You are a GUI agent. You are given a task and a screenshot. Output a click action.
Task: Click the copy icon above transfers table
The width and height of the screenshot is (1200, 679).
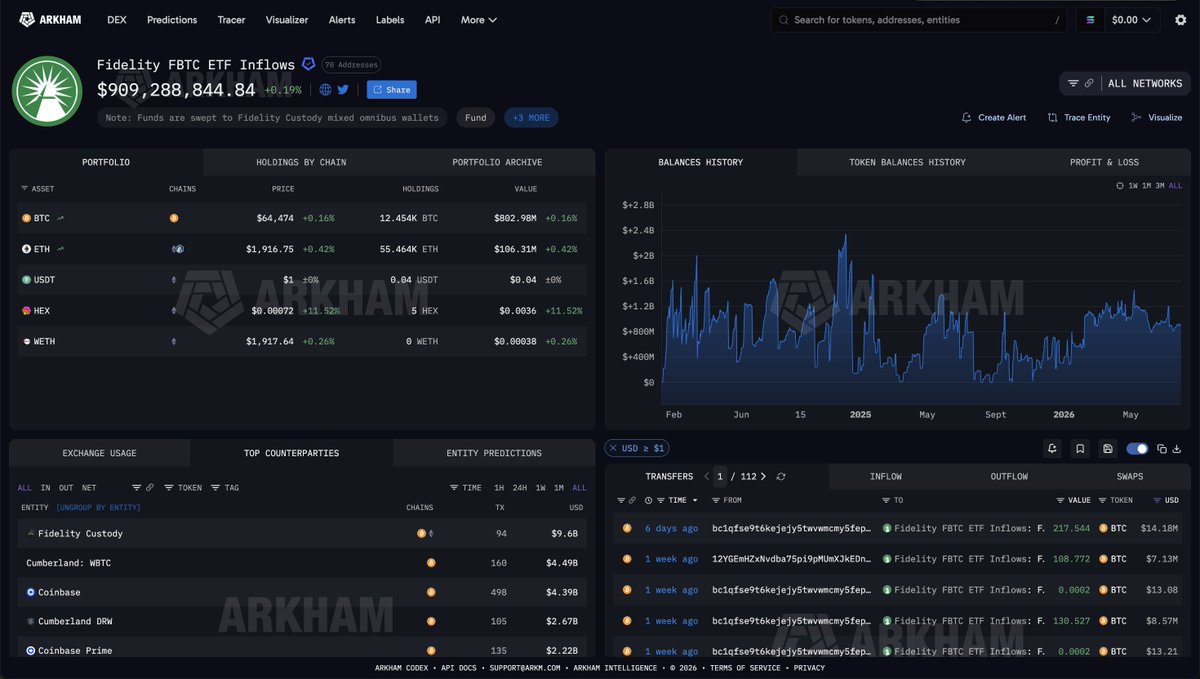[x=1162, y=449]
